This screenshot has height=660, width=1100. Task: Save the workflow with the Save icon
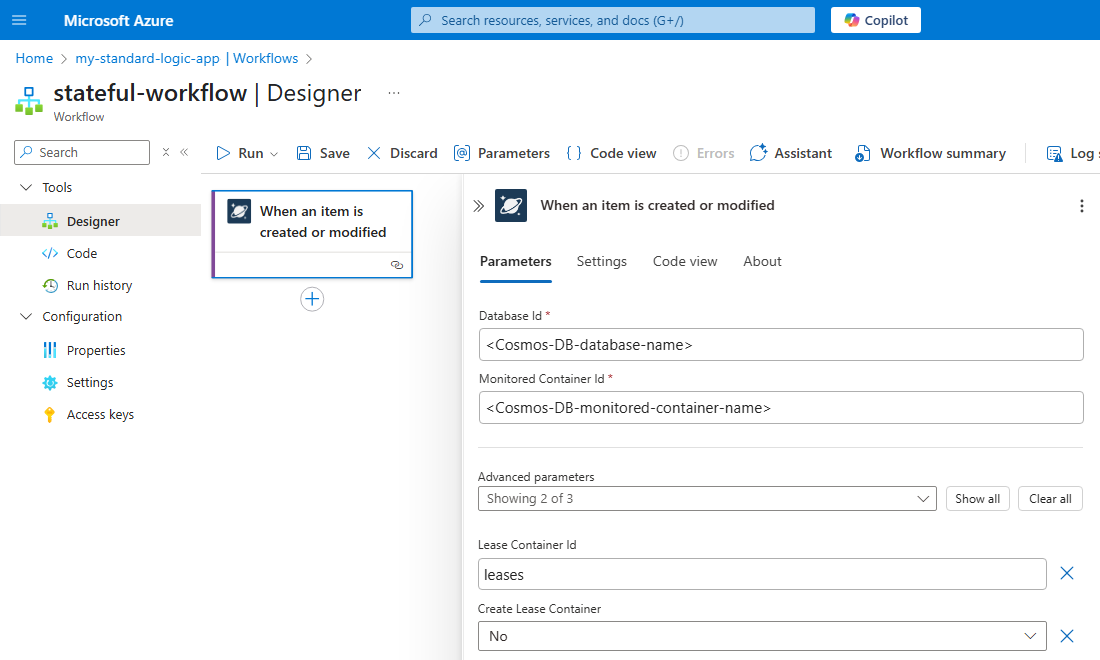click(304, 153)
